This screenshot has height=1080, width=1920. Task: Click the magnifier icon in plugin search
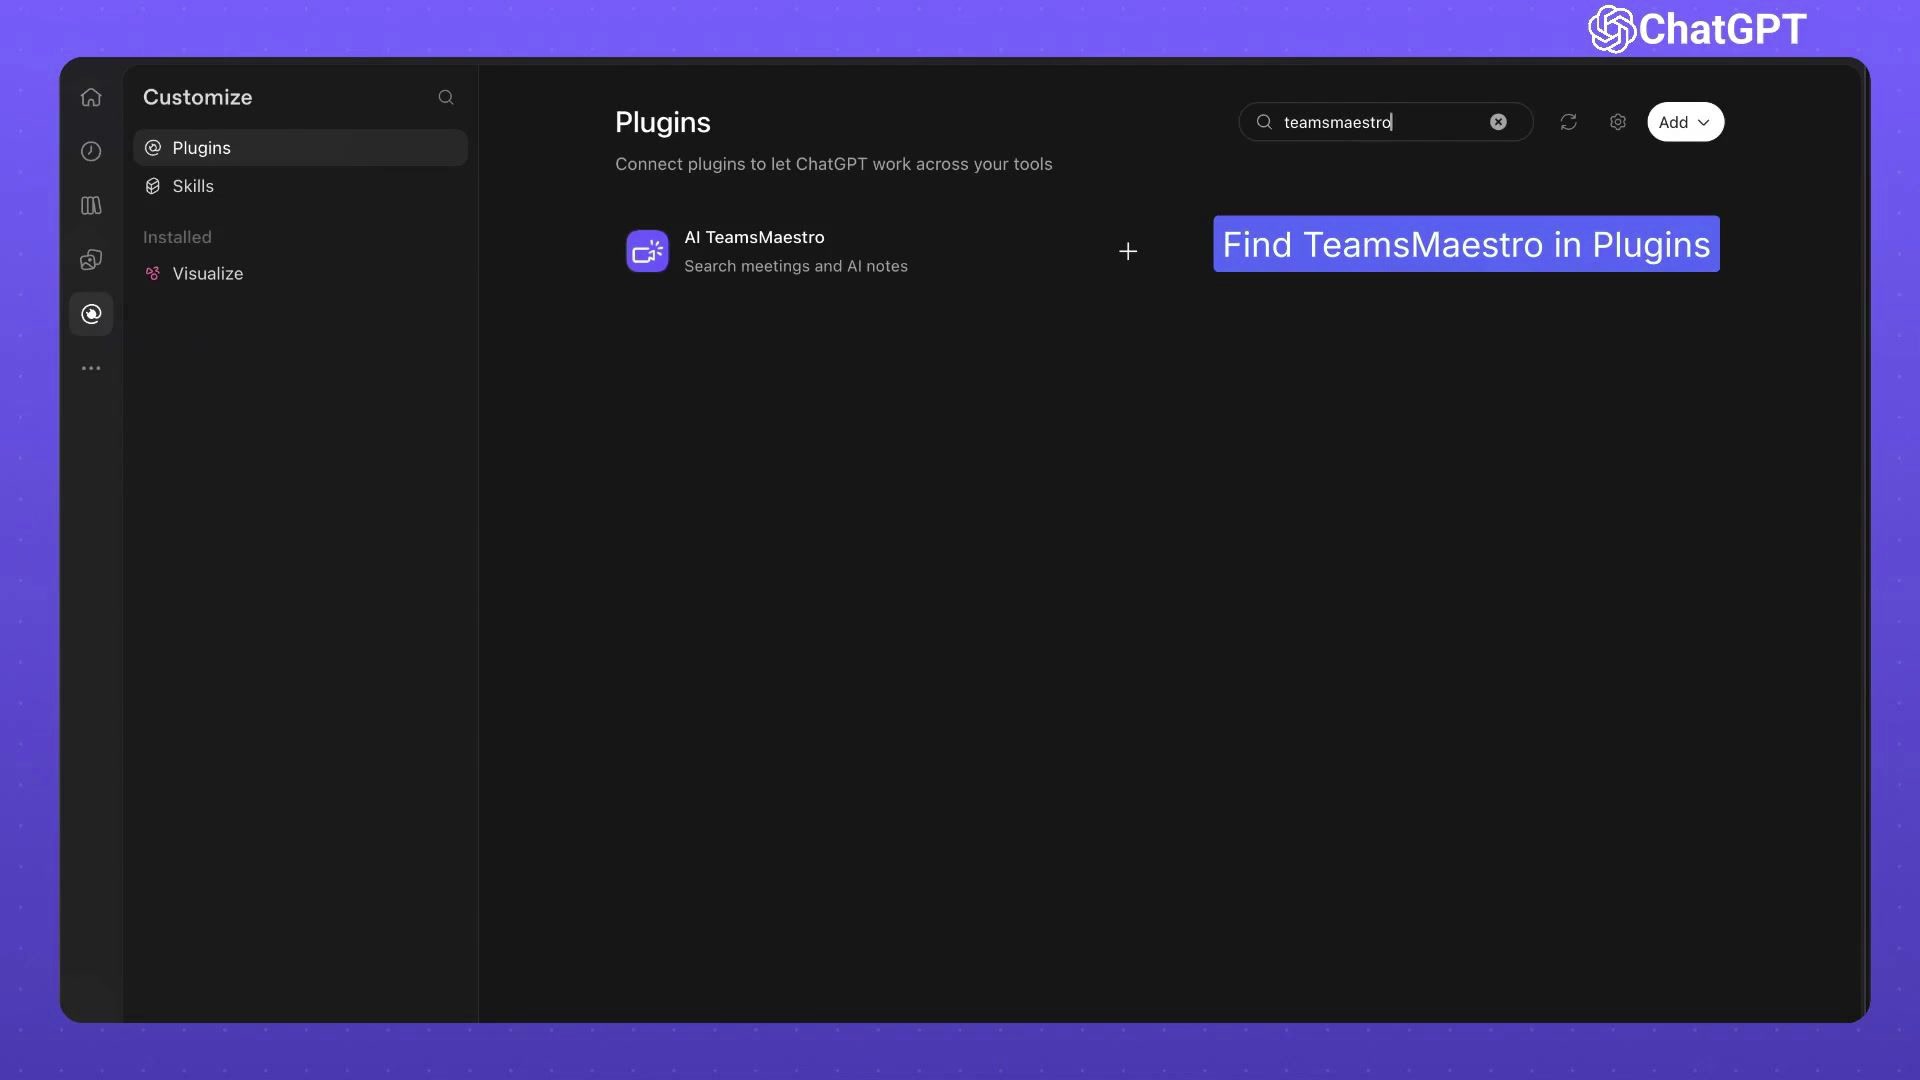click(x=1264, y=122)
